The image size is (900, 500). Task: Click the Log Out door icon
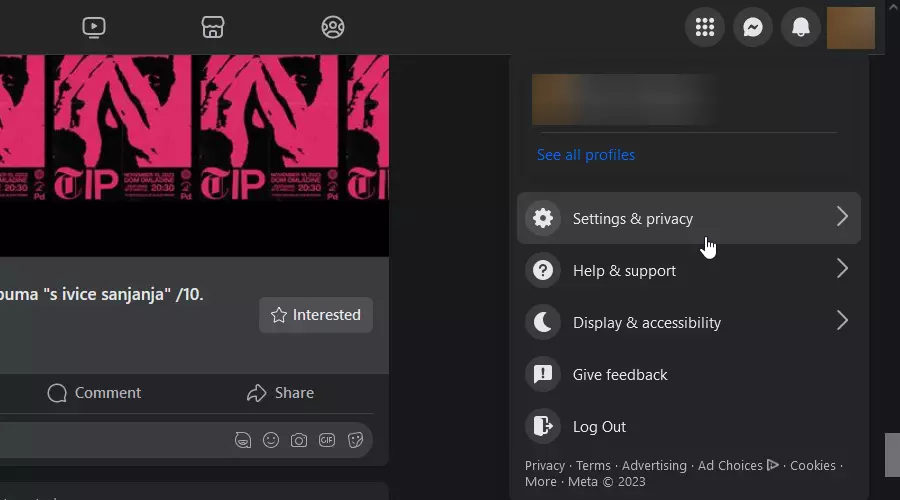pos(542,427)
